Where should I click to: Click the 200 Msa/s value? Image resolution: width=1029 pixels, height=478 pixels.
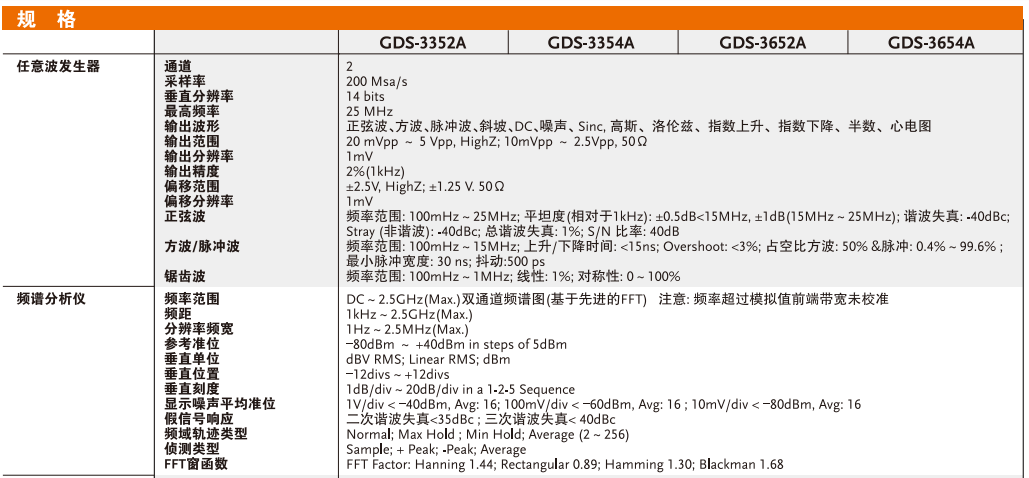pos(377,82)
